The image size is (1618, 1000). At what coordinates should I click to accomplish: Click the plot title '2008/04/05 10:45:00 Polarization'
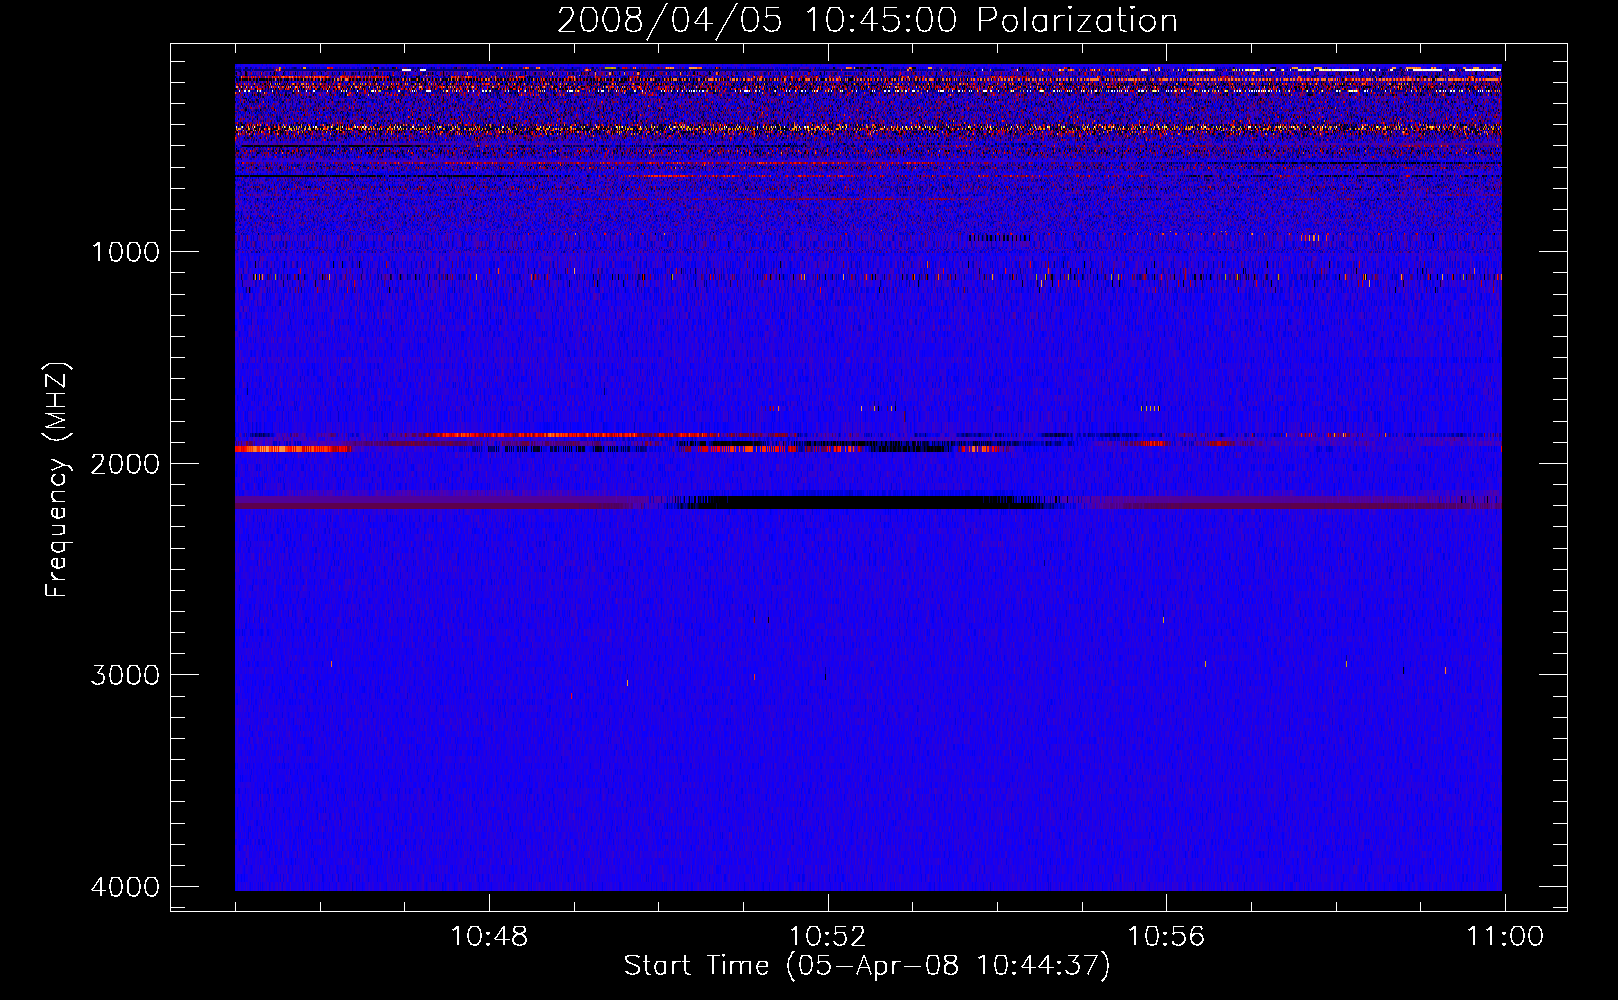coord(867,21)
